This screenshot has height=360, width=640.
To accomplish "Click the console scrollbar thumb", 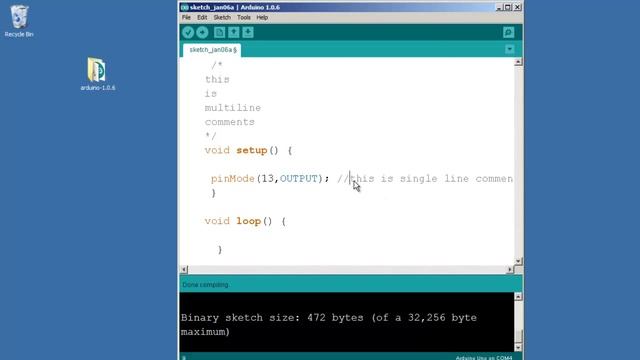I will pos(518,337).
